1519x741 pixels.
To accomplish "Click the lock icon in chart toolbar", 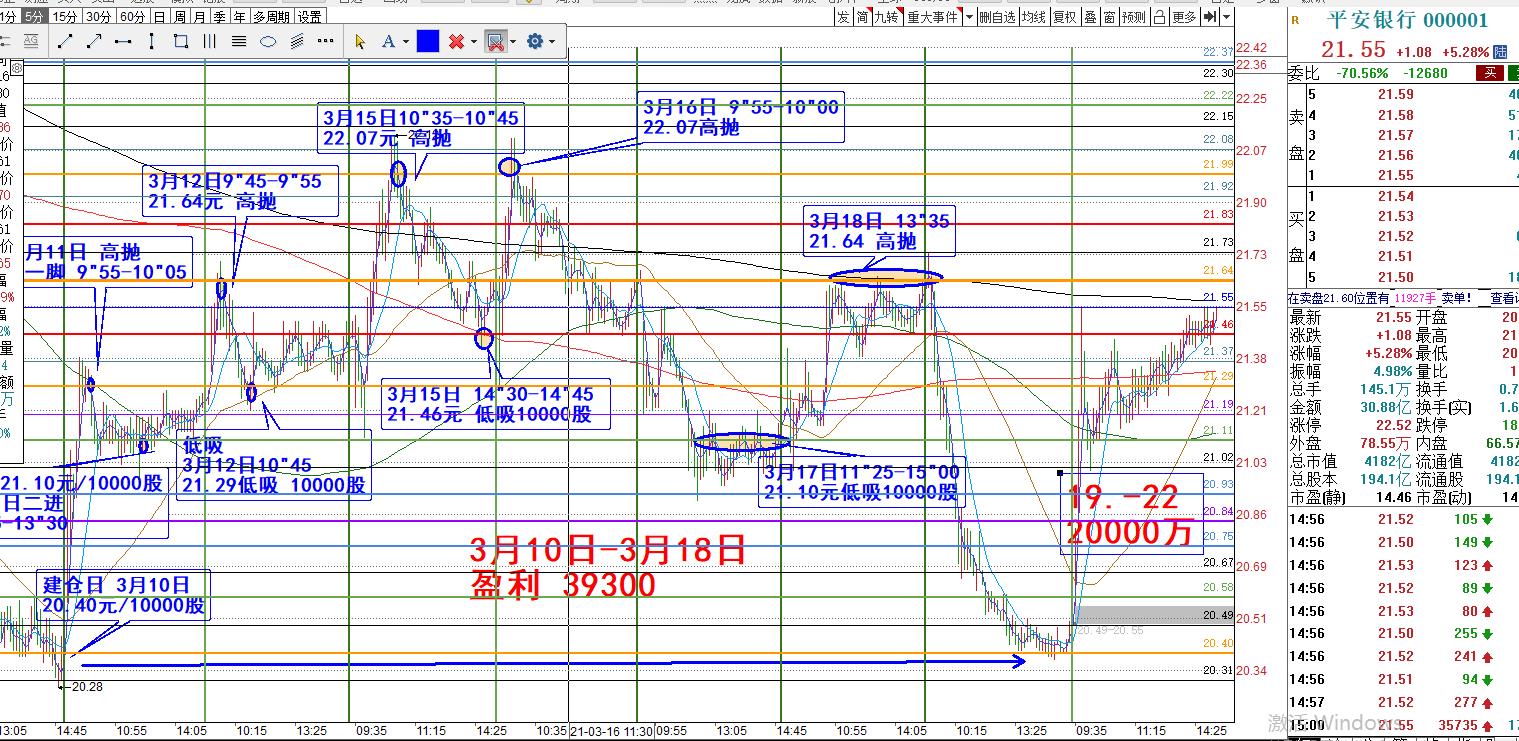I will tap(1159, 17).
